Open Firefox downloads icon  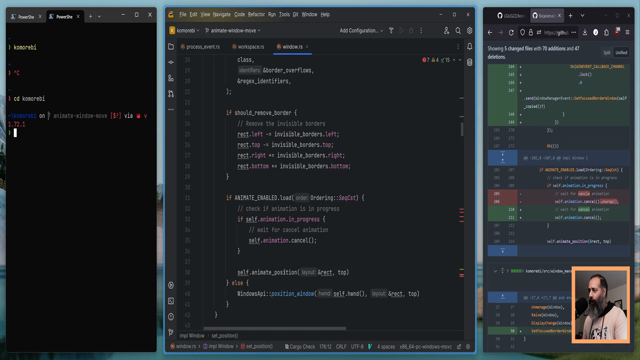click(585, 32)
